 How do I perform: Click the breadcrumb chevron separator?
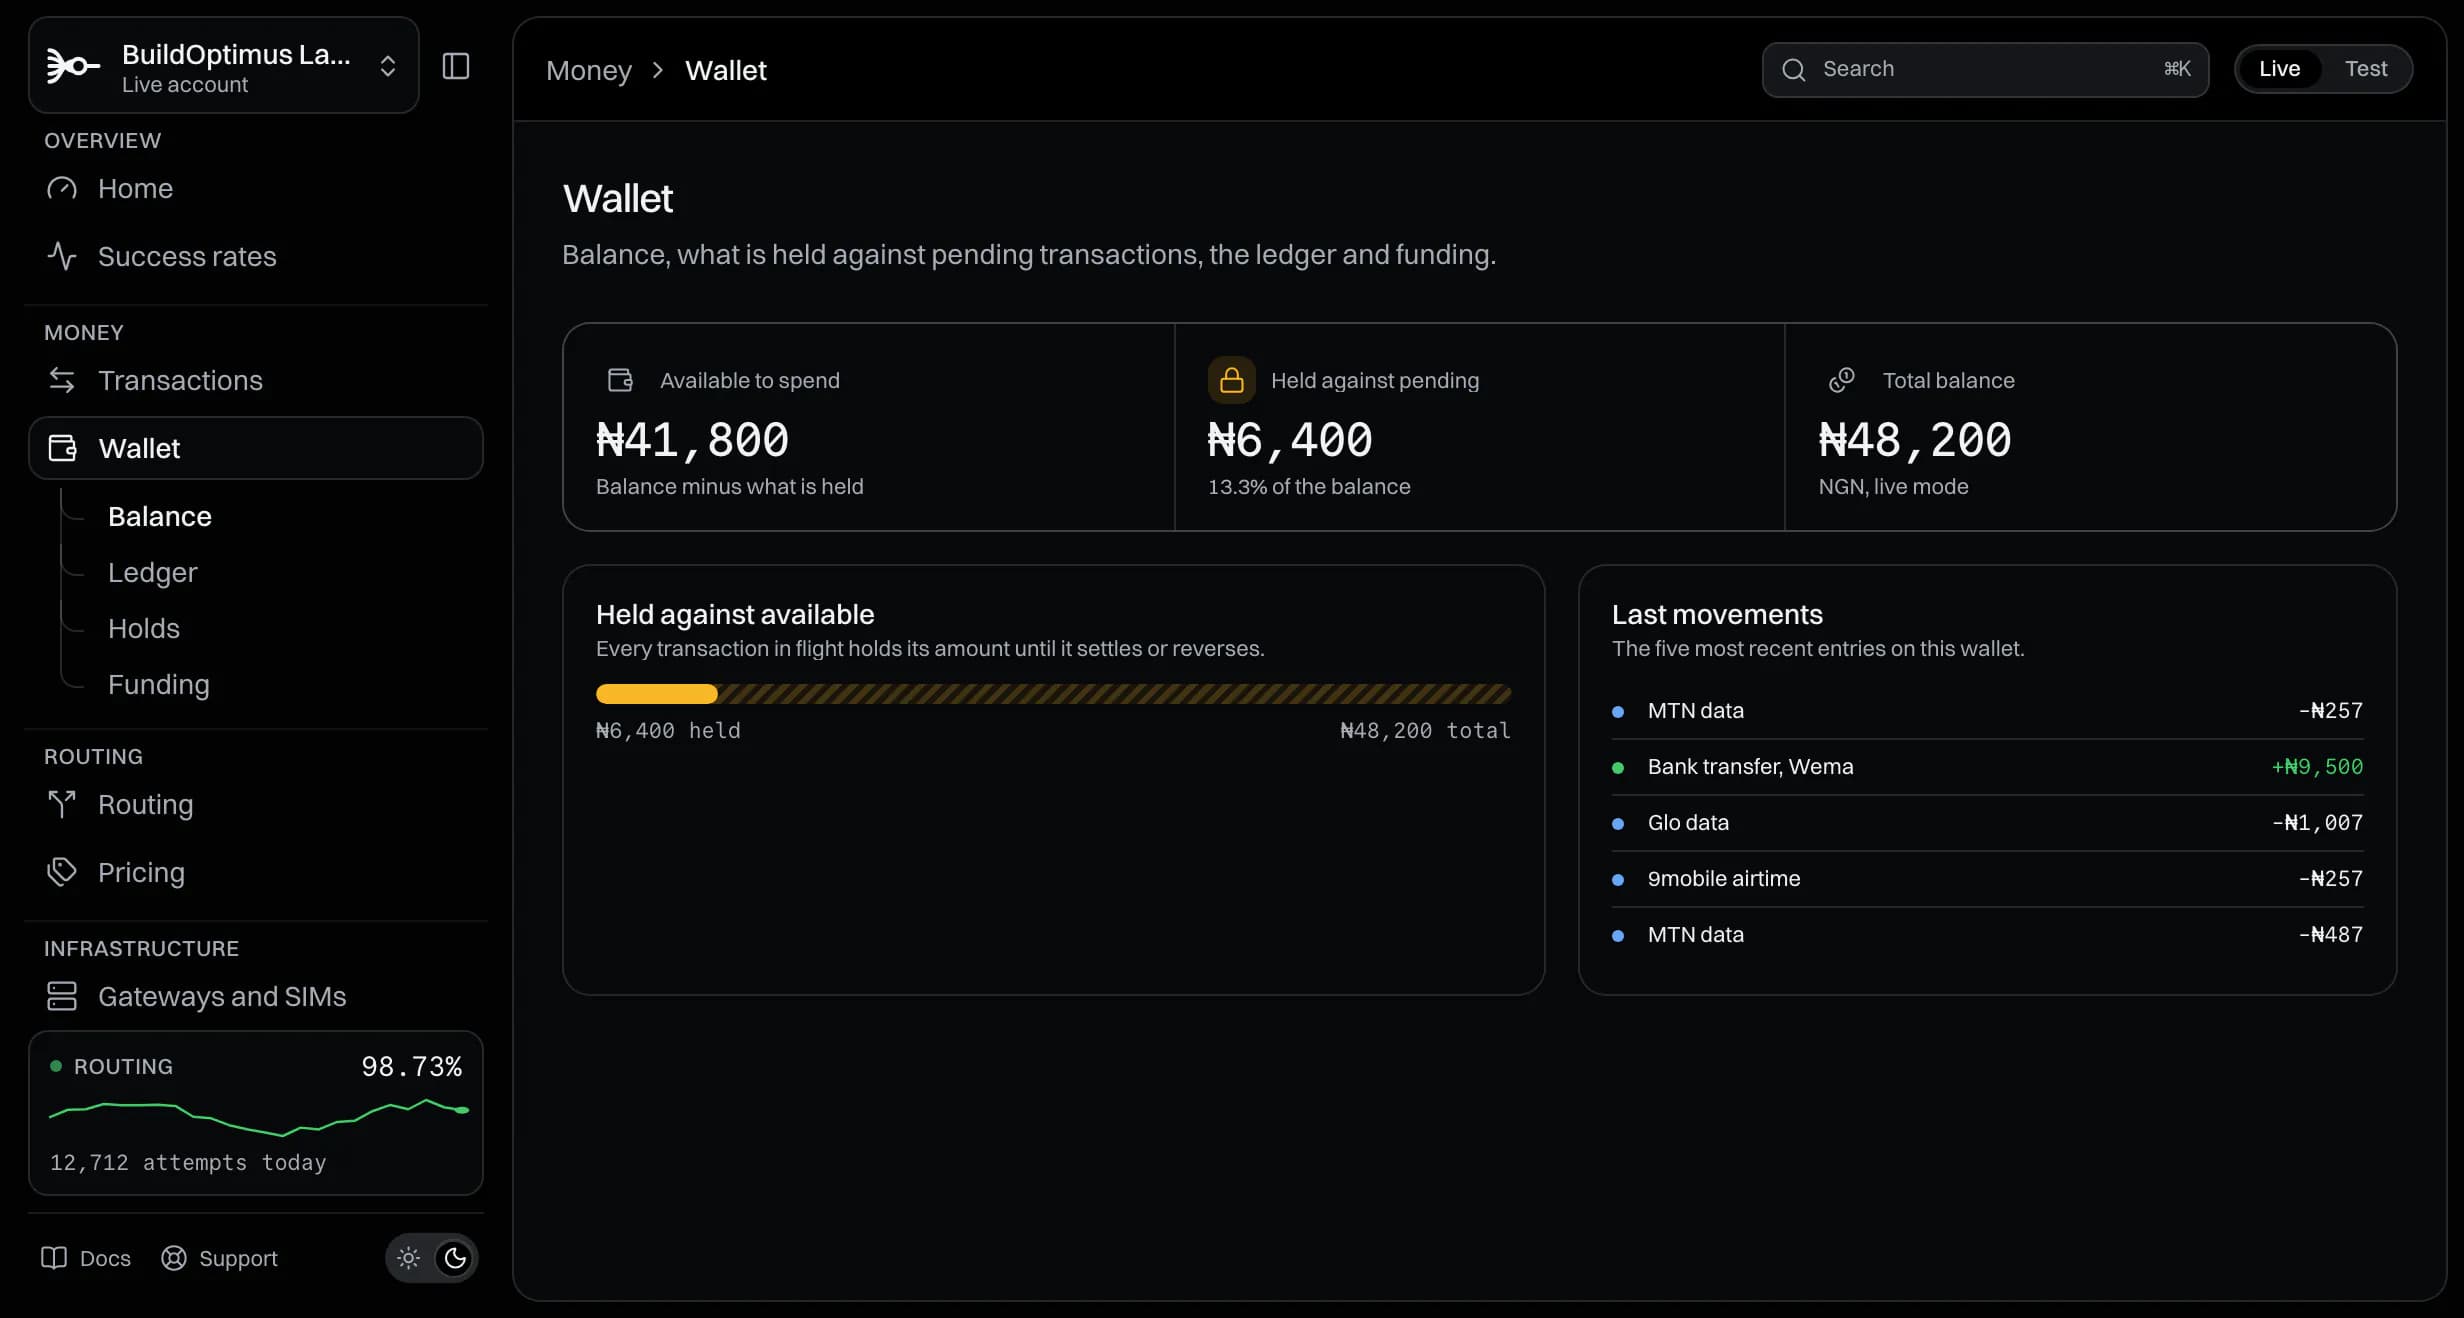point(658,70)
